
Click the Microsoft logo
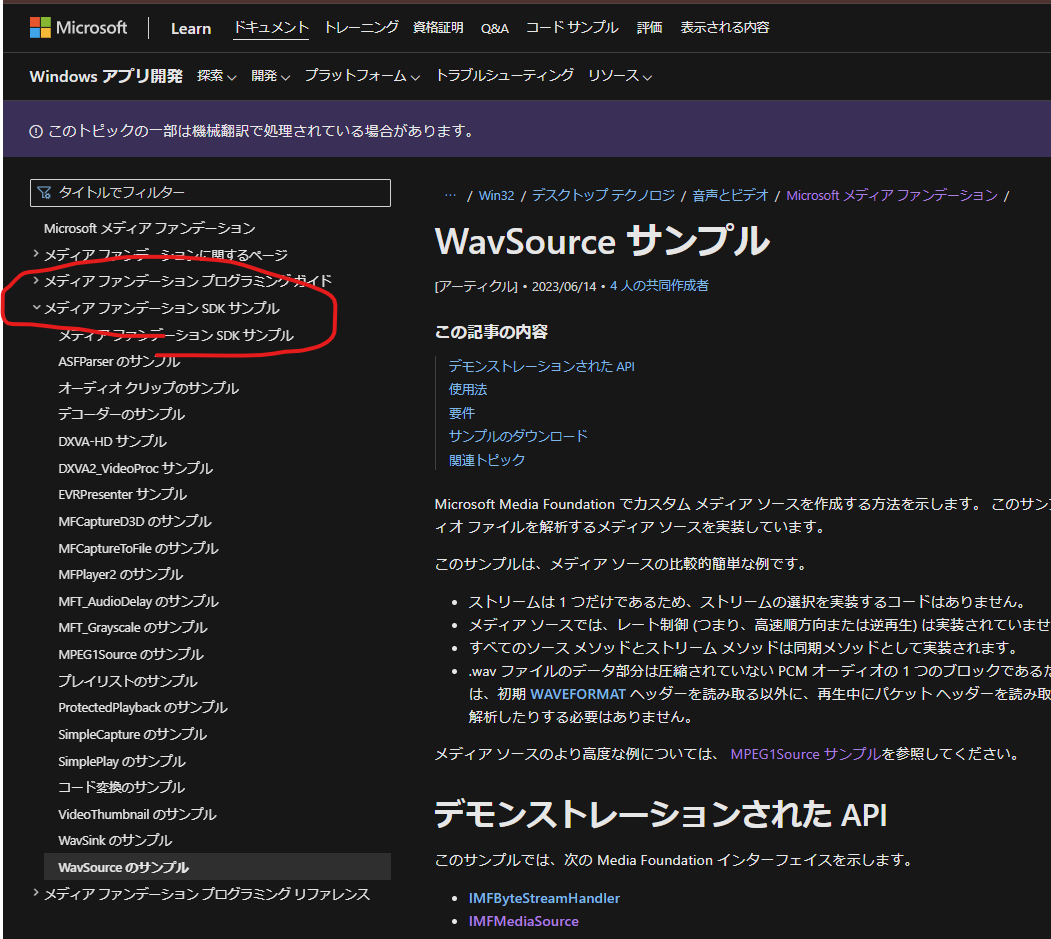pyautogui.click(x=78, y=27)
